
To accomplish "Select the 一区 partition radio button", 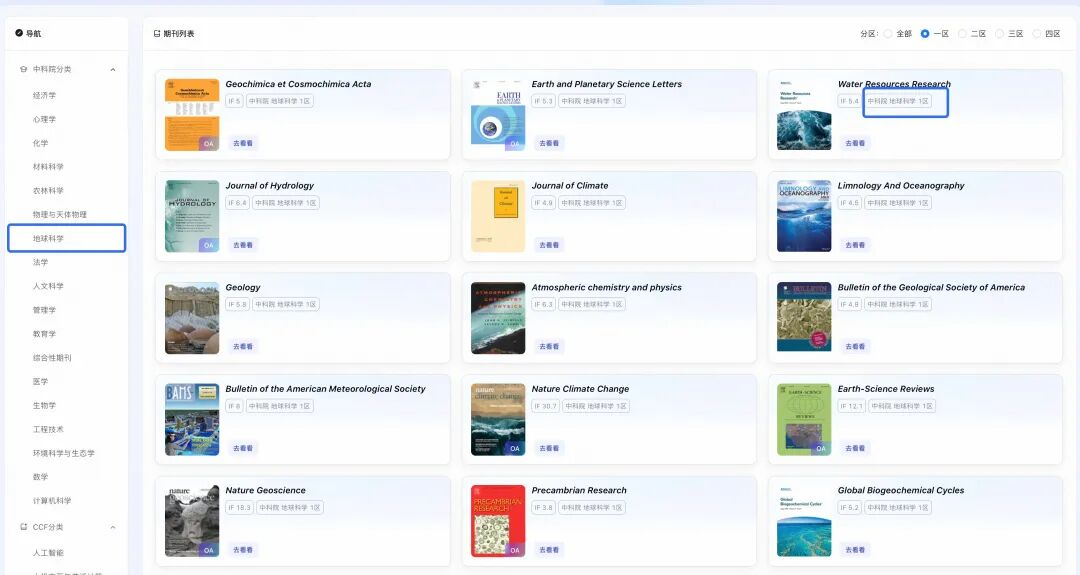I will coord(925,33).
